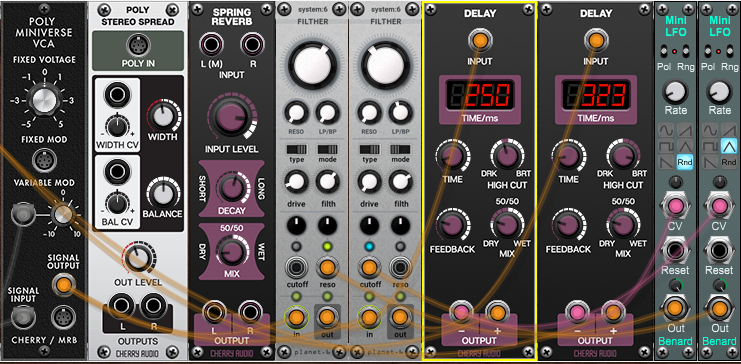Click the Fixed Mod poly jack

pos(44,161)
